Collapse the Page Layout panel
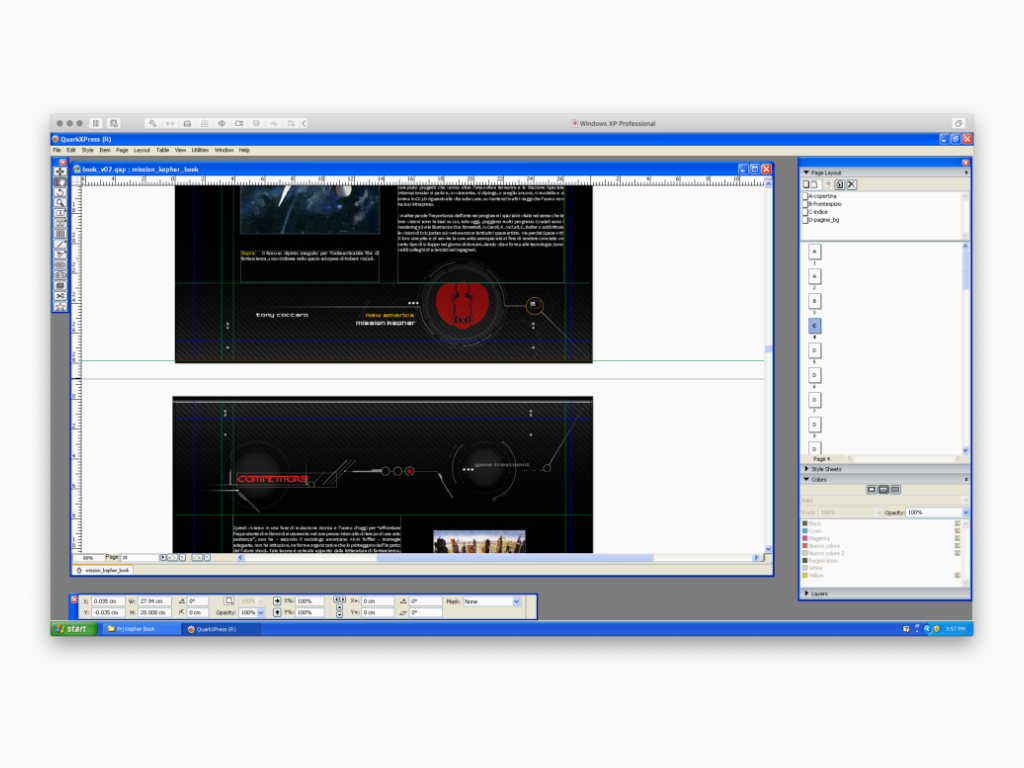 click(806, 172)
